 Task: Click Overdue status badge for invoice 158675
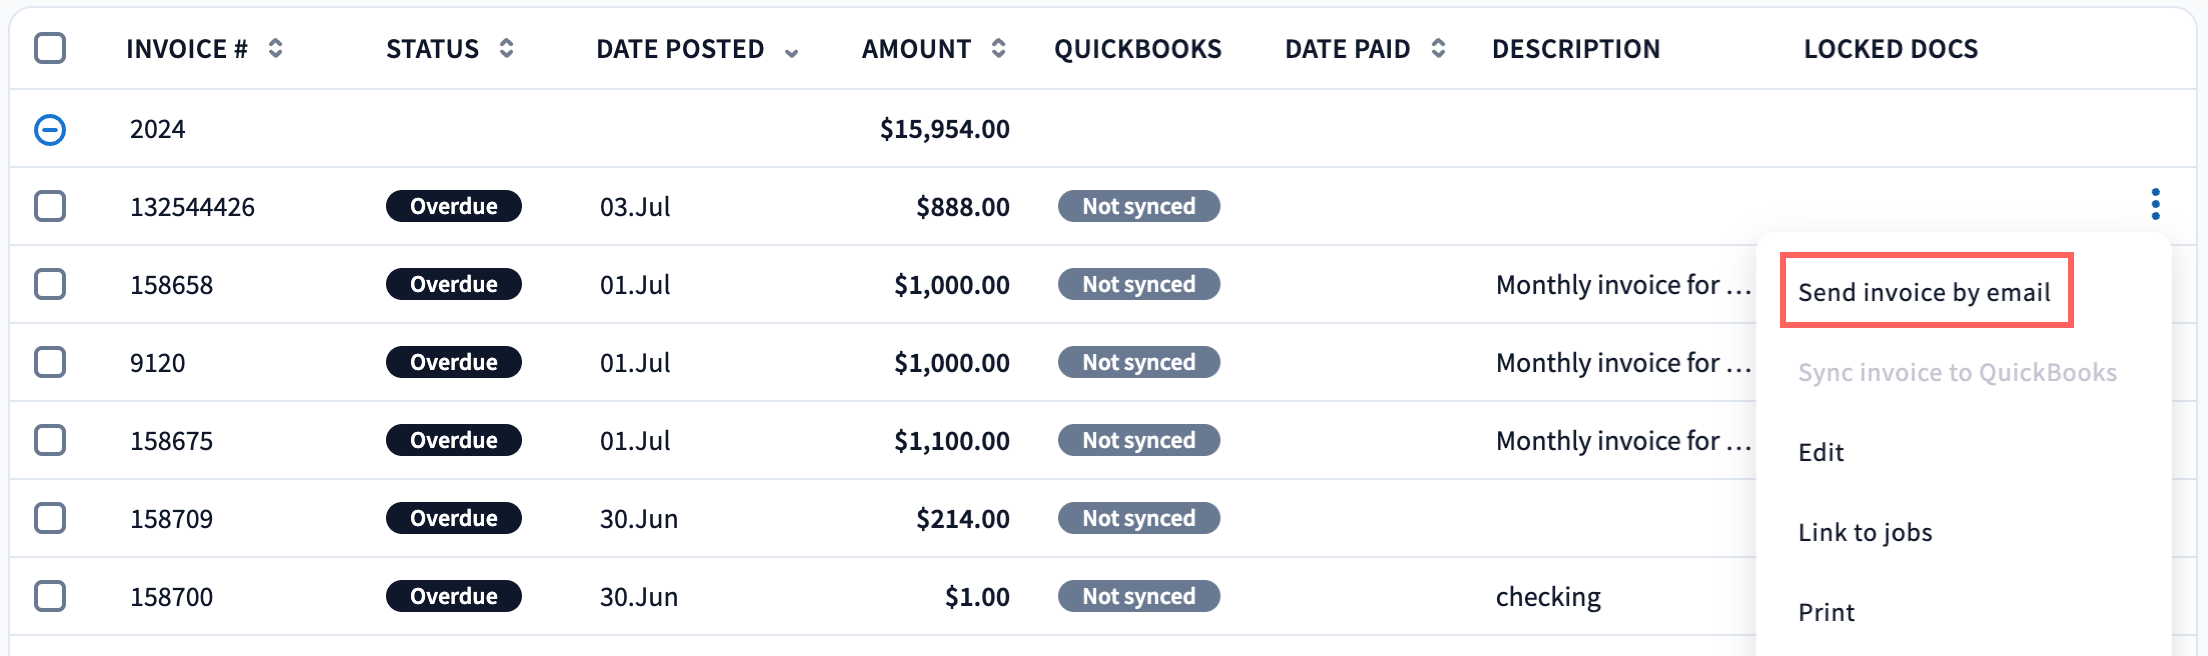453,440
